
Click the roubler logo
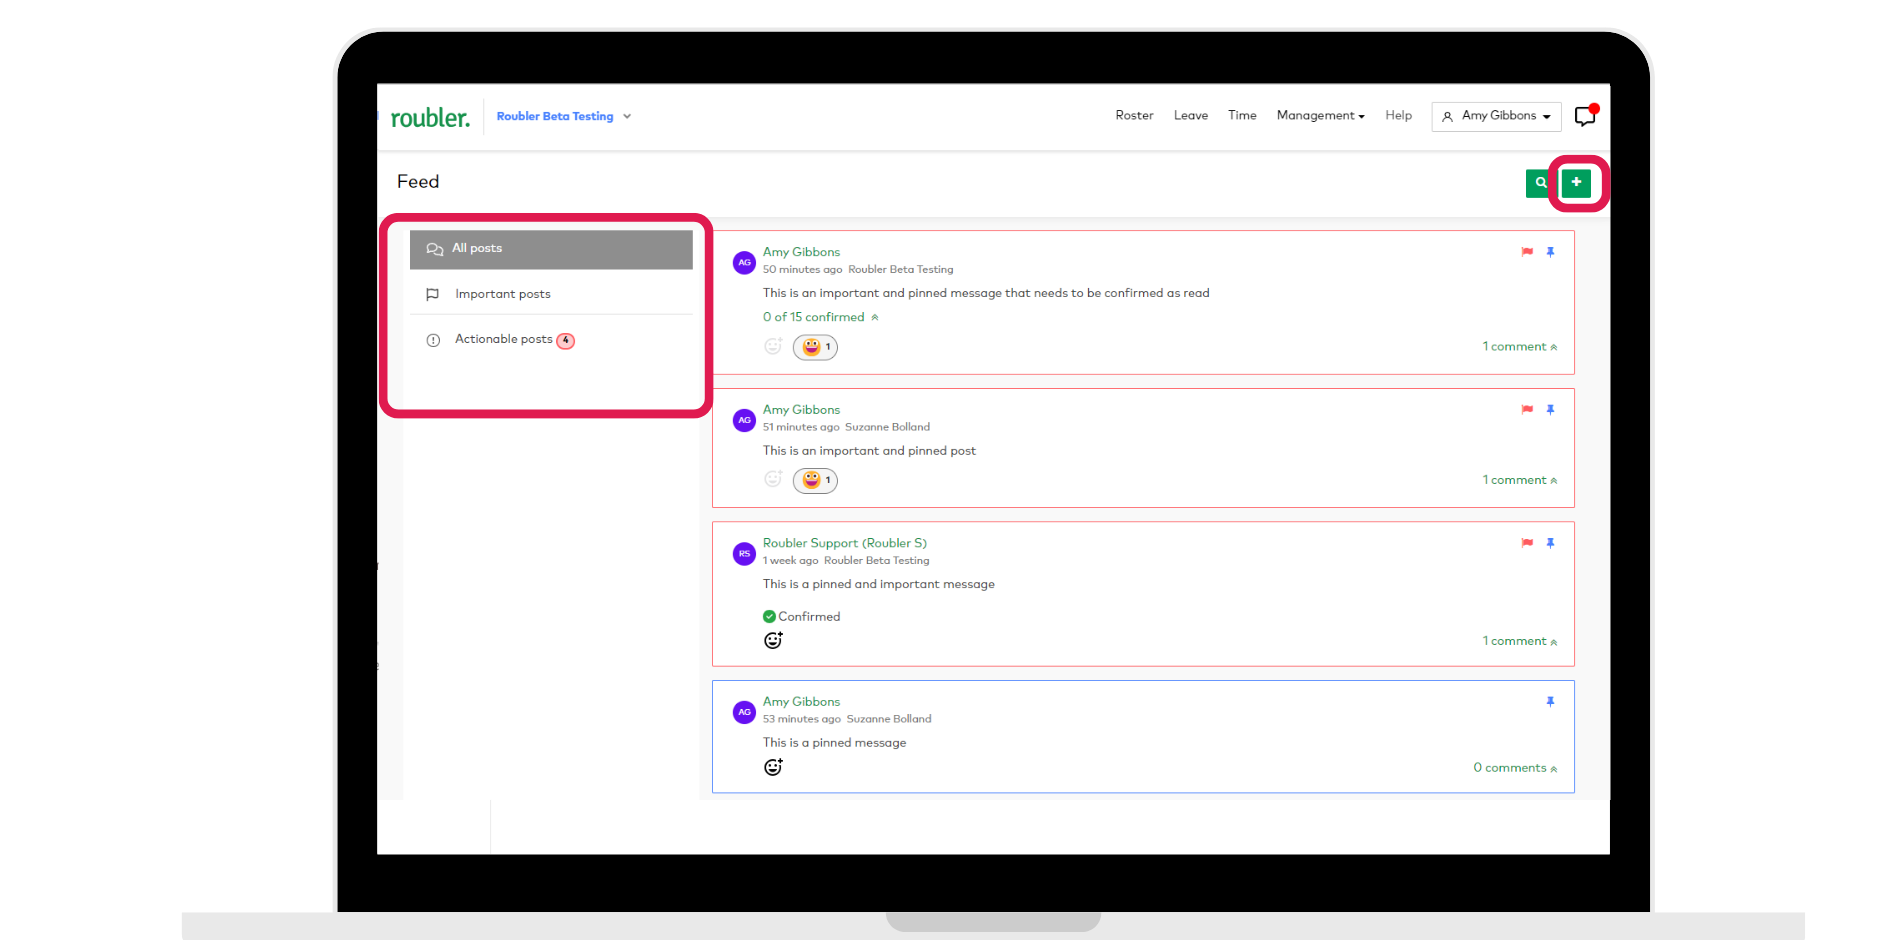click(430, 118)
